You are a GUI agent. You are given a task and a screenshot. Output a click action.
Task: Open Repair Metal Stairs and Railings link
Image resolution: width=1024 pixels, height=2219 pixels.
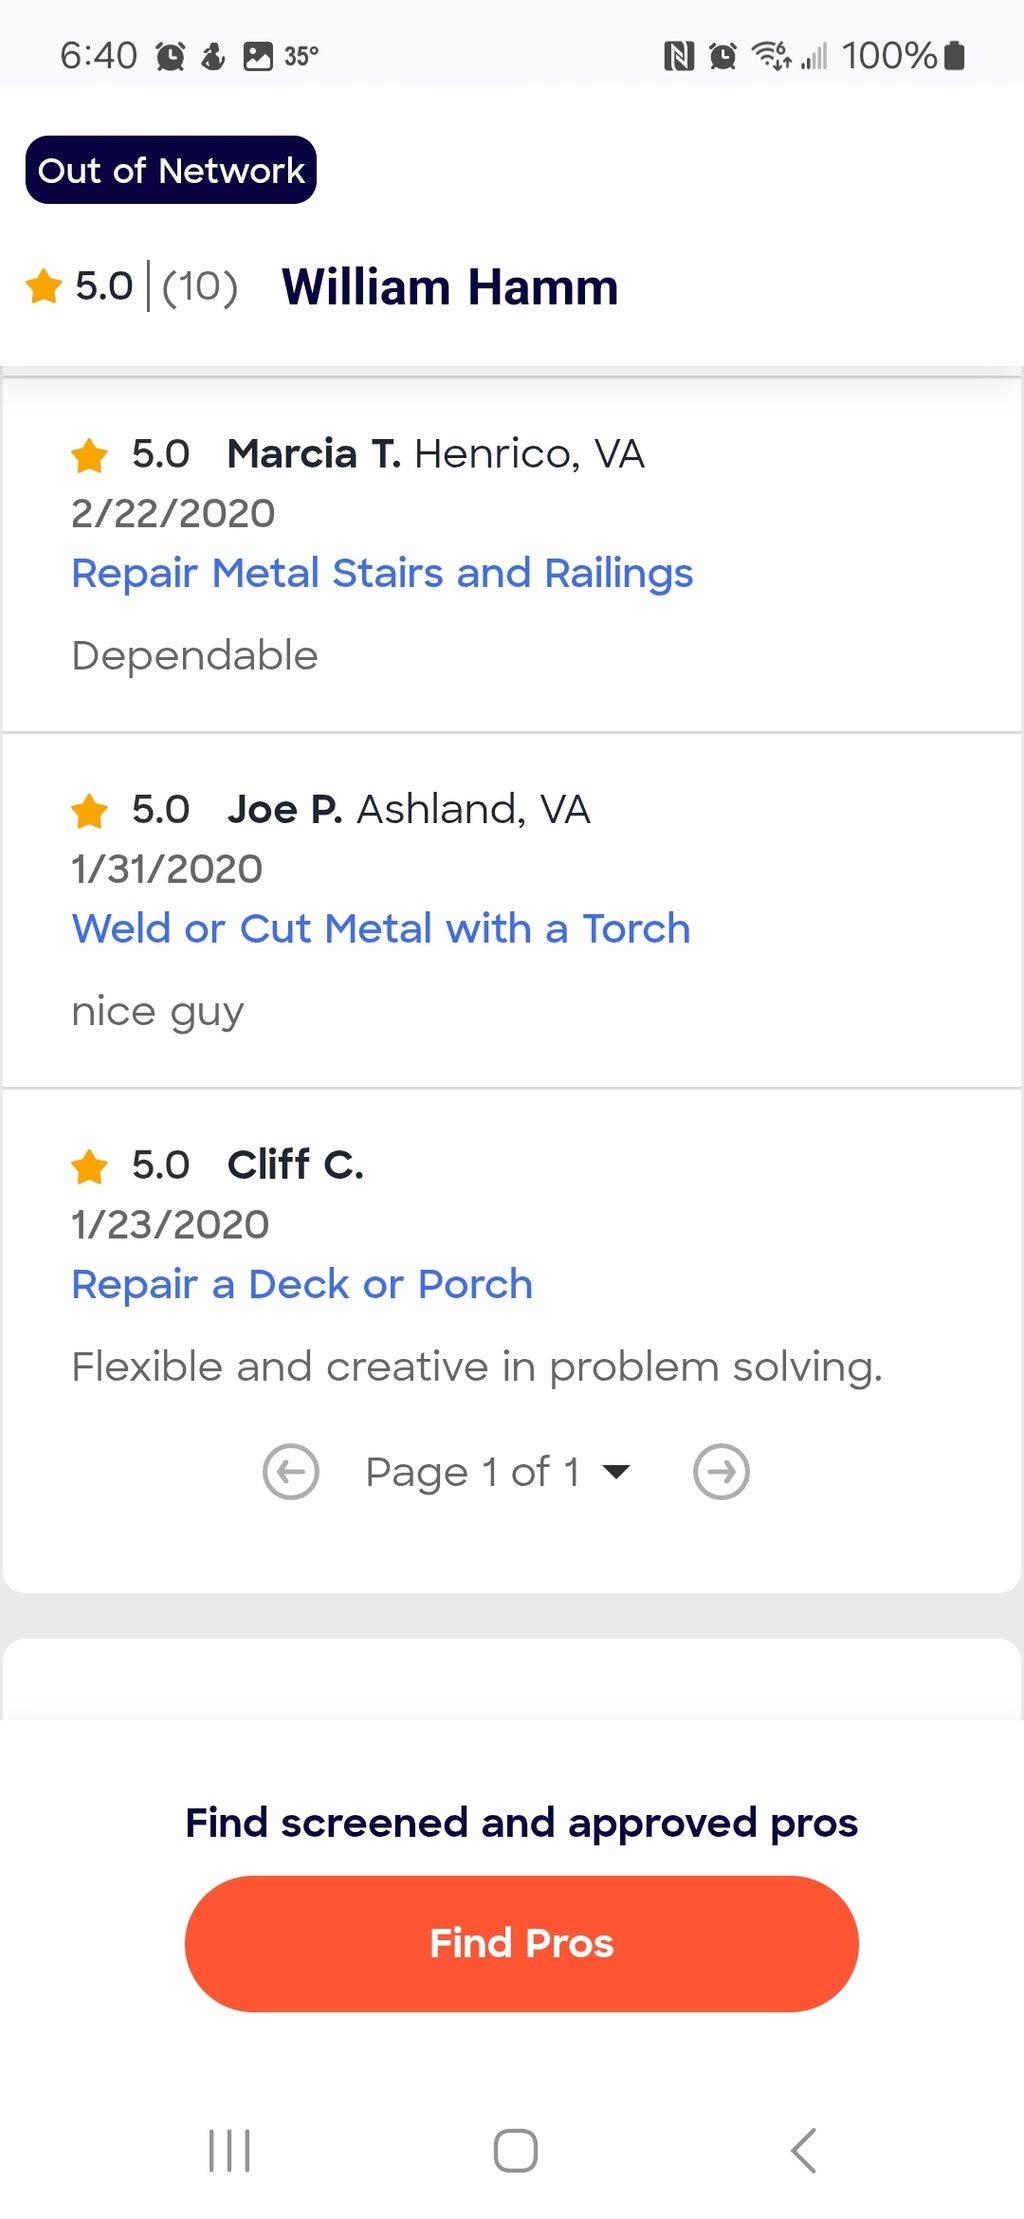382,573
